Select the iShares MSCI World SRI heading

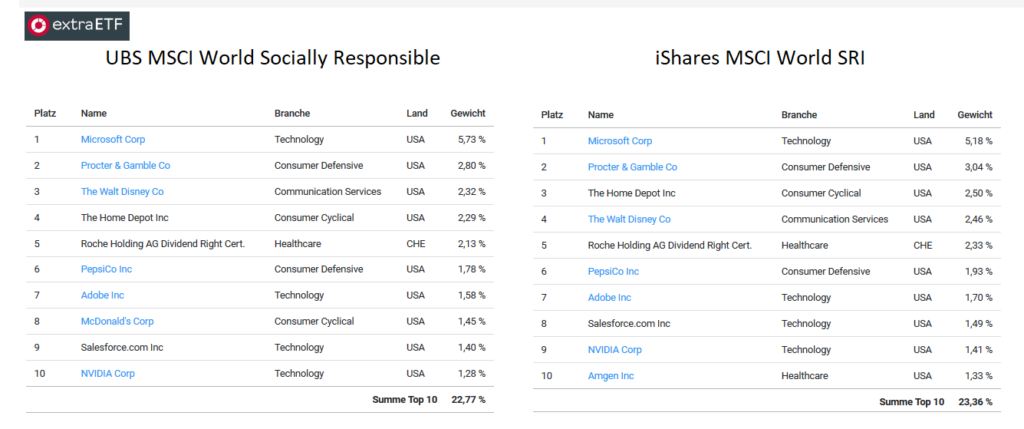pos(760,58)
